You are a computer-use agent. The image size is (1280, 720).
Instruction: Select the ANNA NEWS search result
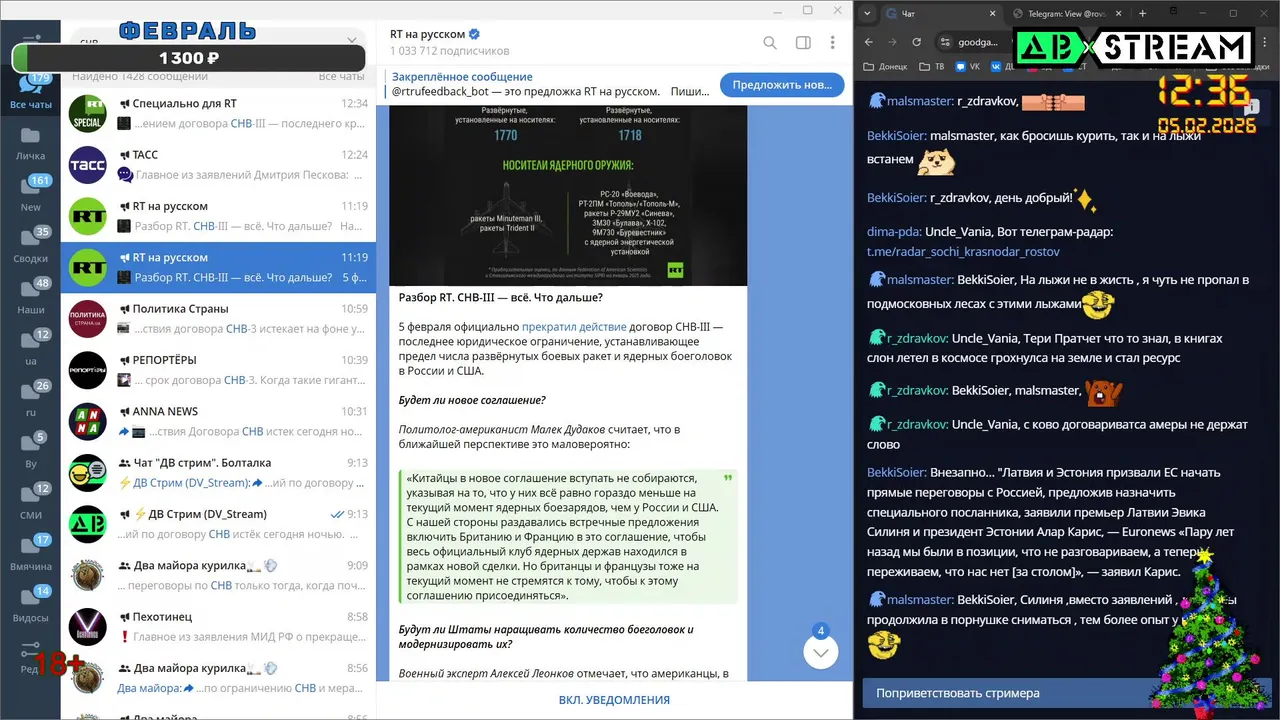click(x=218, y=422)
